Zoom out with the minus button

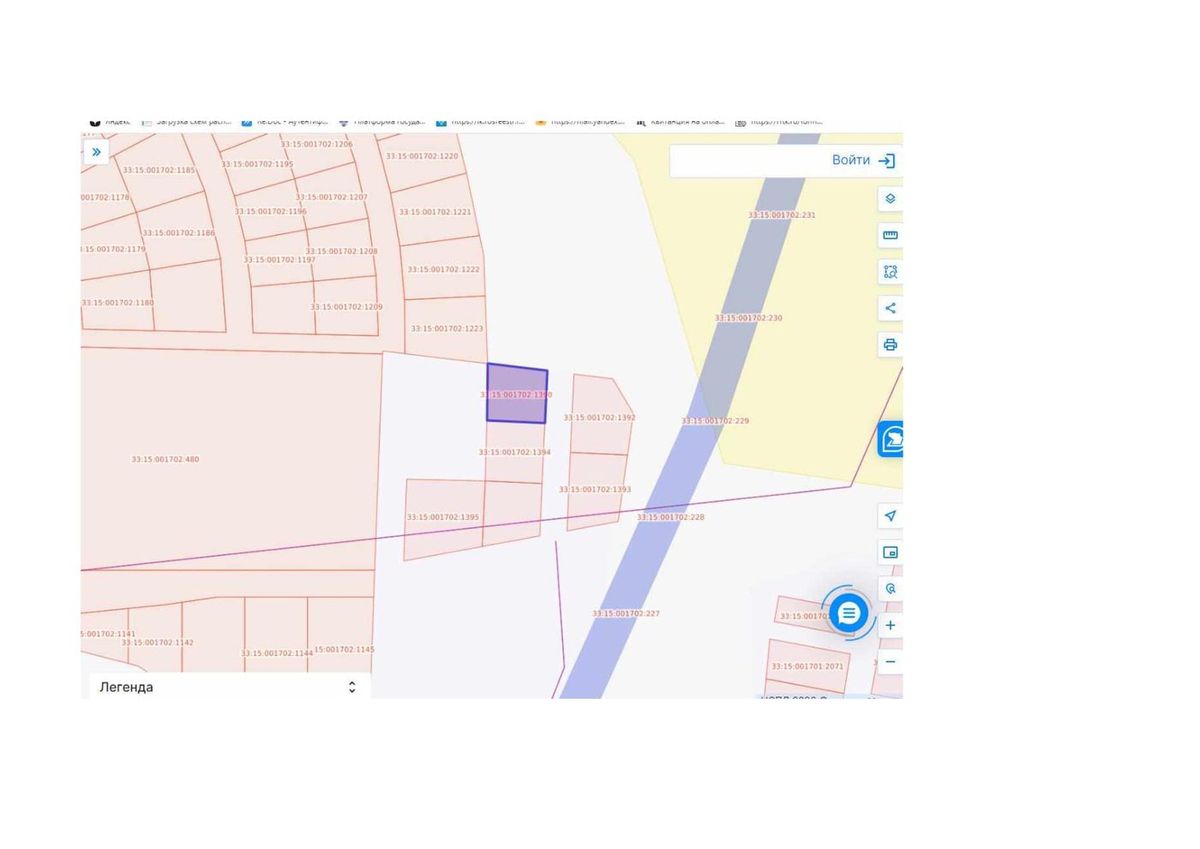click(x=890, y=661)
